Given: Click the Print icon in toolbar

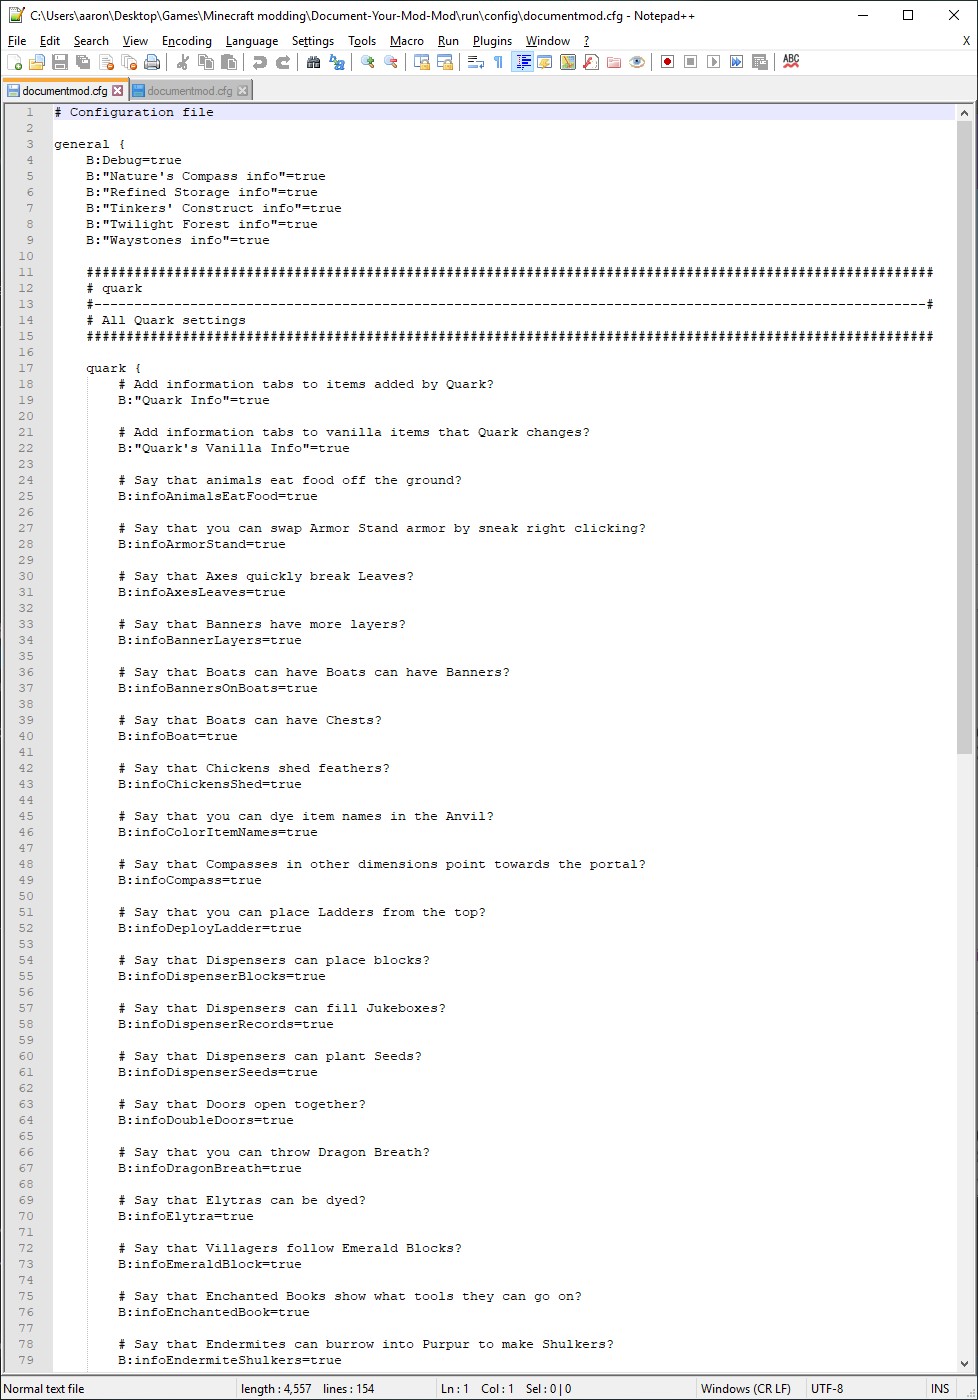Looking at the screenshot, I should 152,62.
